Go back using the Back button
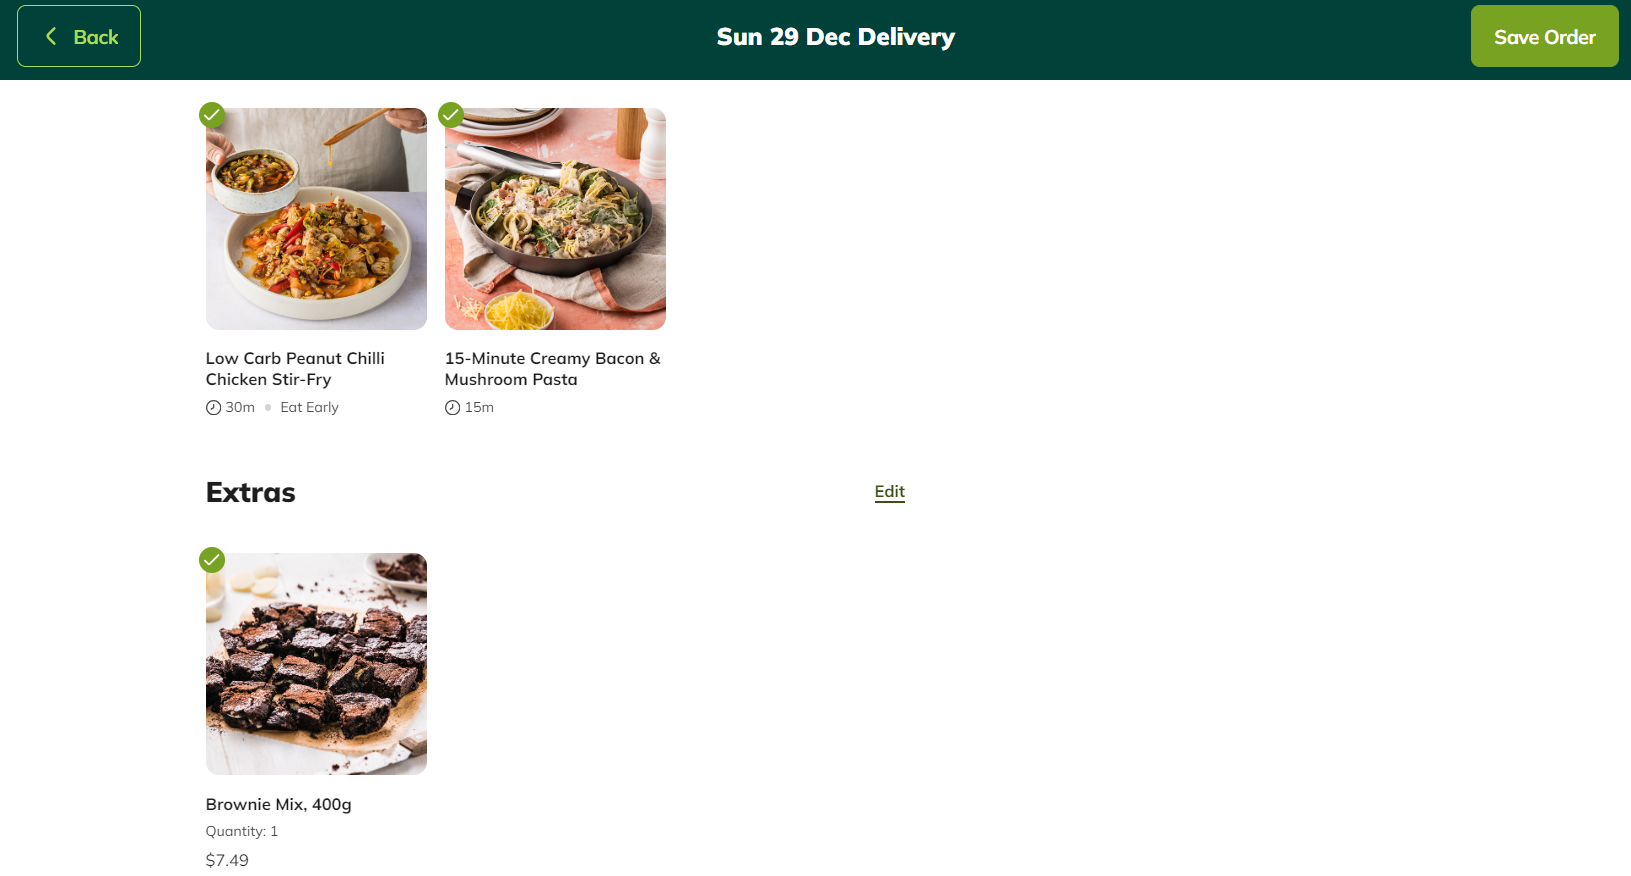The width and height of the screenshot is (1631, 876). pos(79,36)
